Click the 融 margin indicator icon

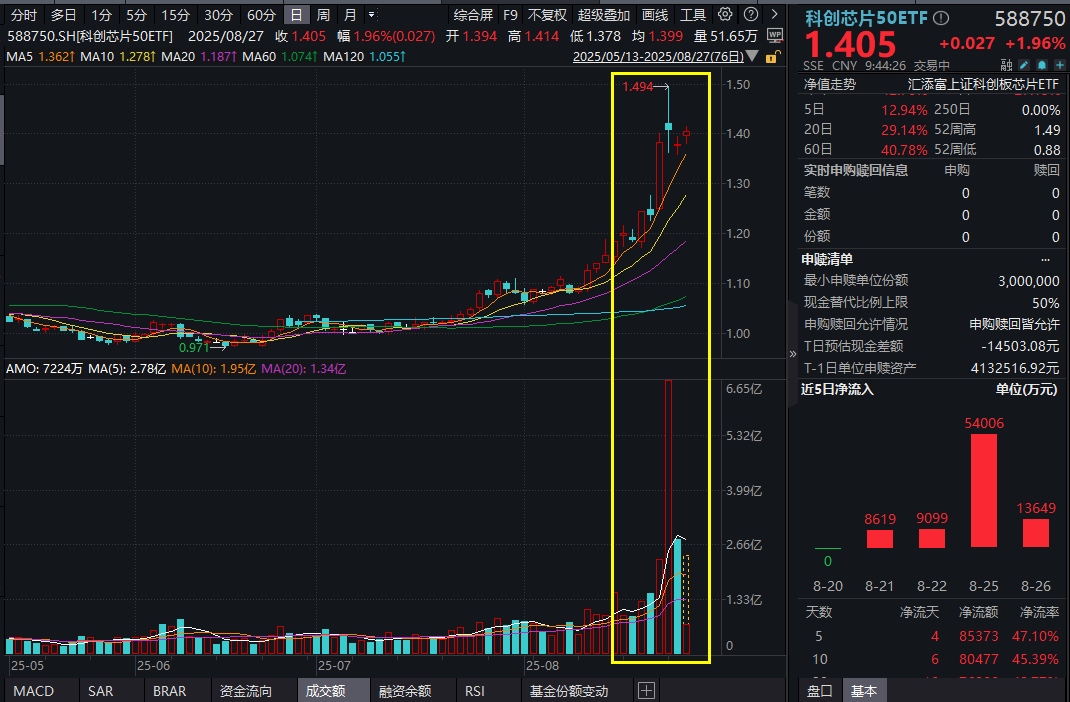click(x=1006, y=63)
